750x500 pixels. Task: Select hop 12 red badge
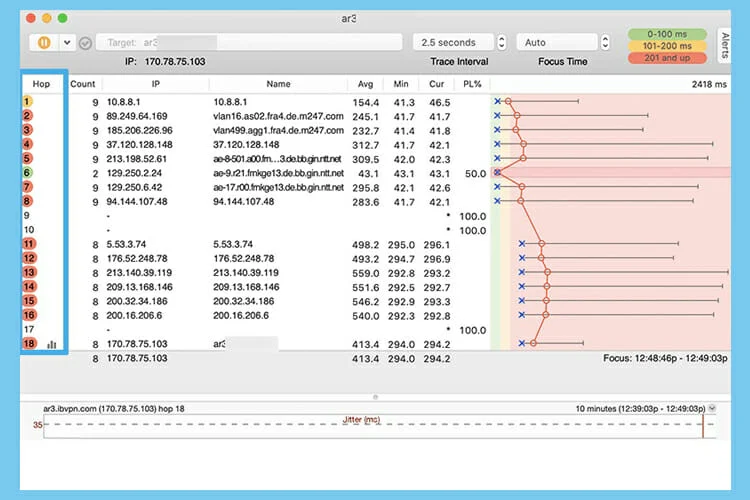click(29, 258)
